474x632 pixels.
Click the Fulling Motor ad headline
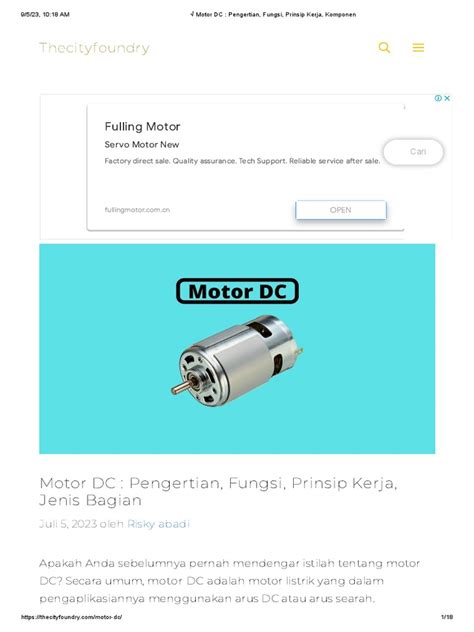point(142,127)
